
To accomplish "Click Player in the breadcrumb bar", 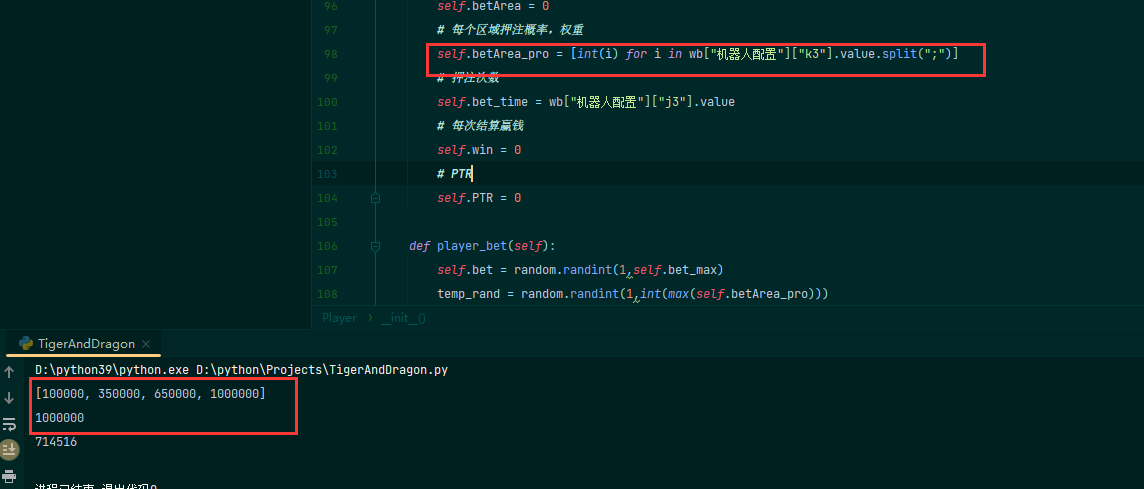I will click(339, 318).
